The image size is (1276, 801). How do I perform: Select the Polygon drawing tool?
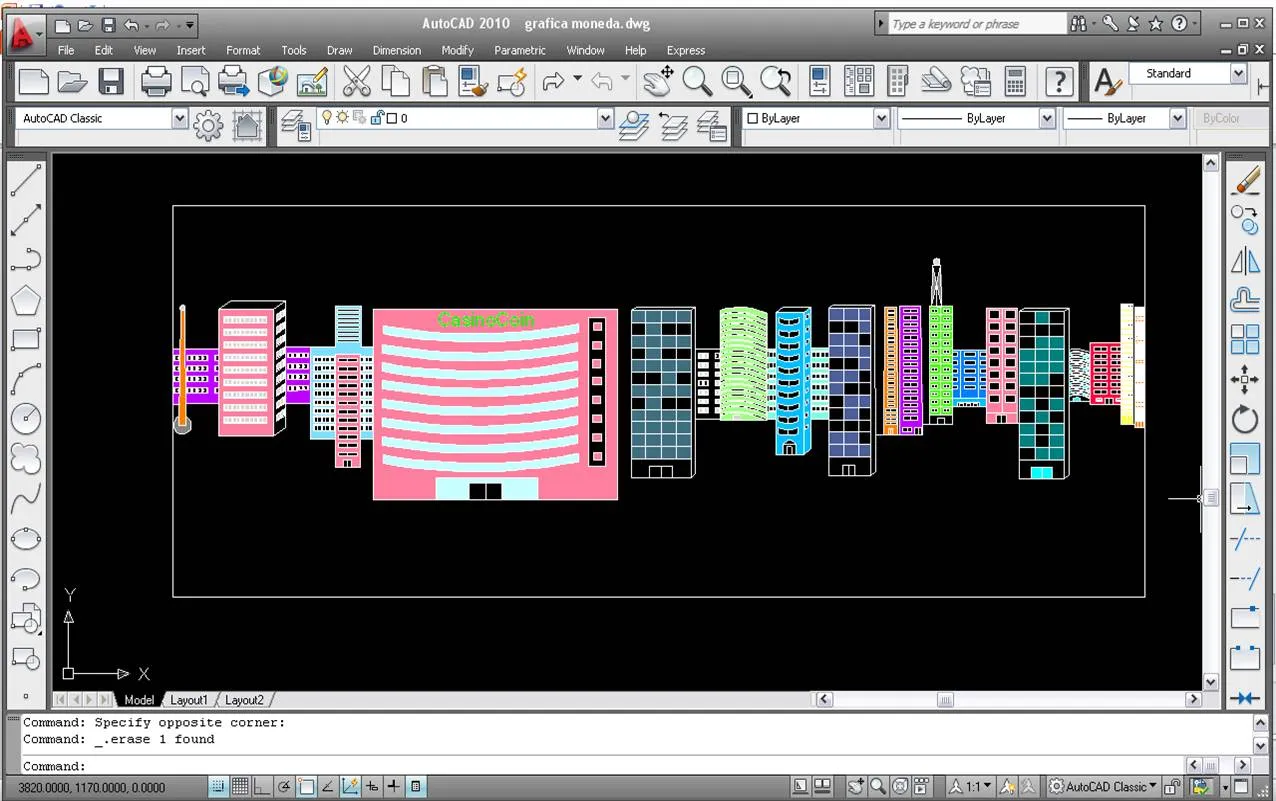pos(25,299)
